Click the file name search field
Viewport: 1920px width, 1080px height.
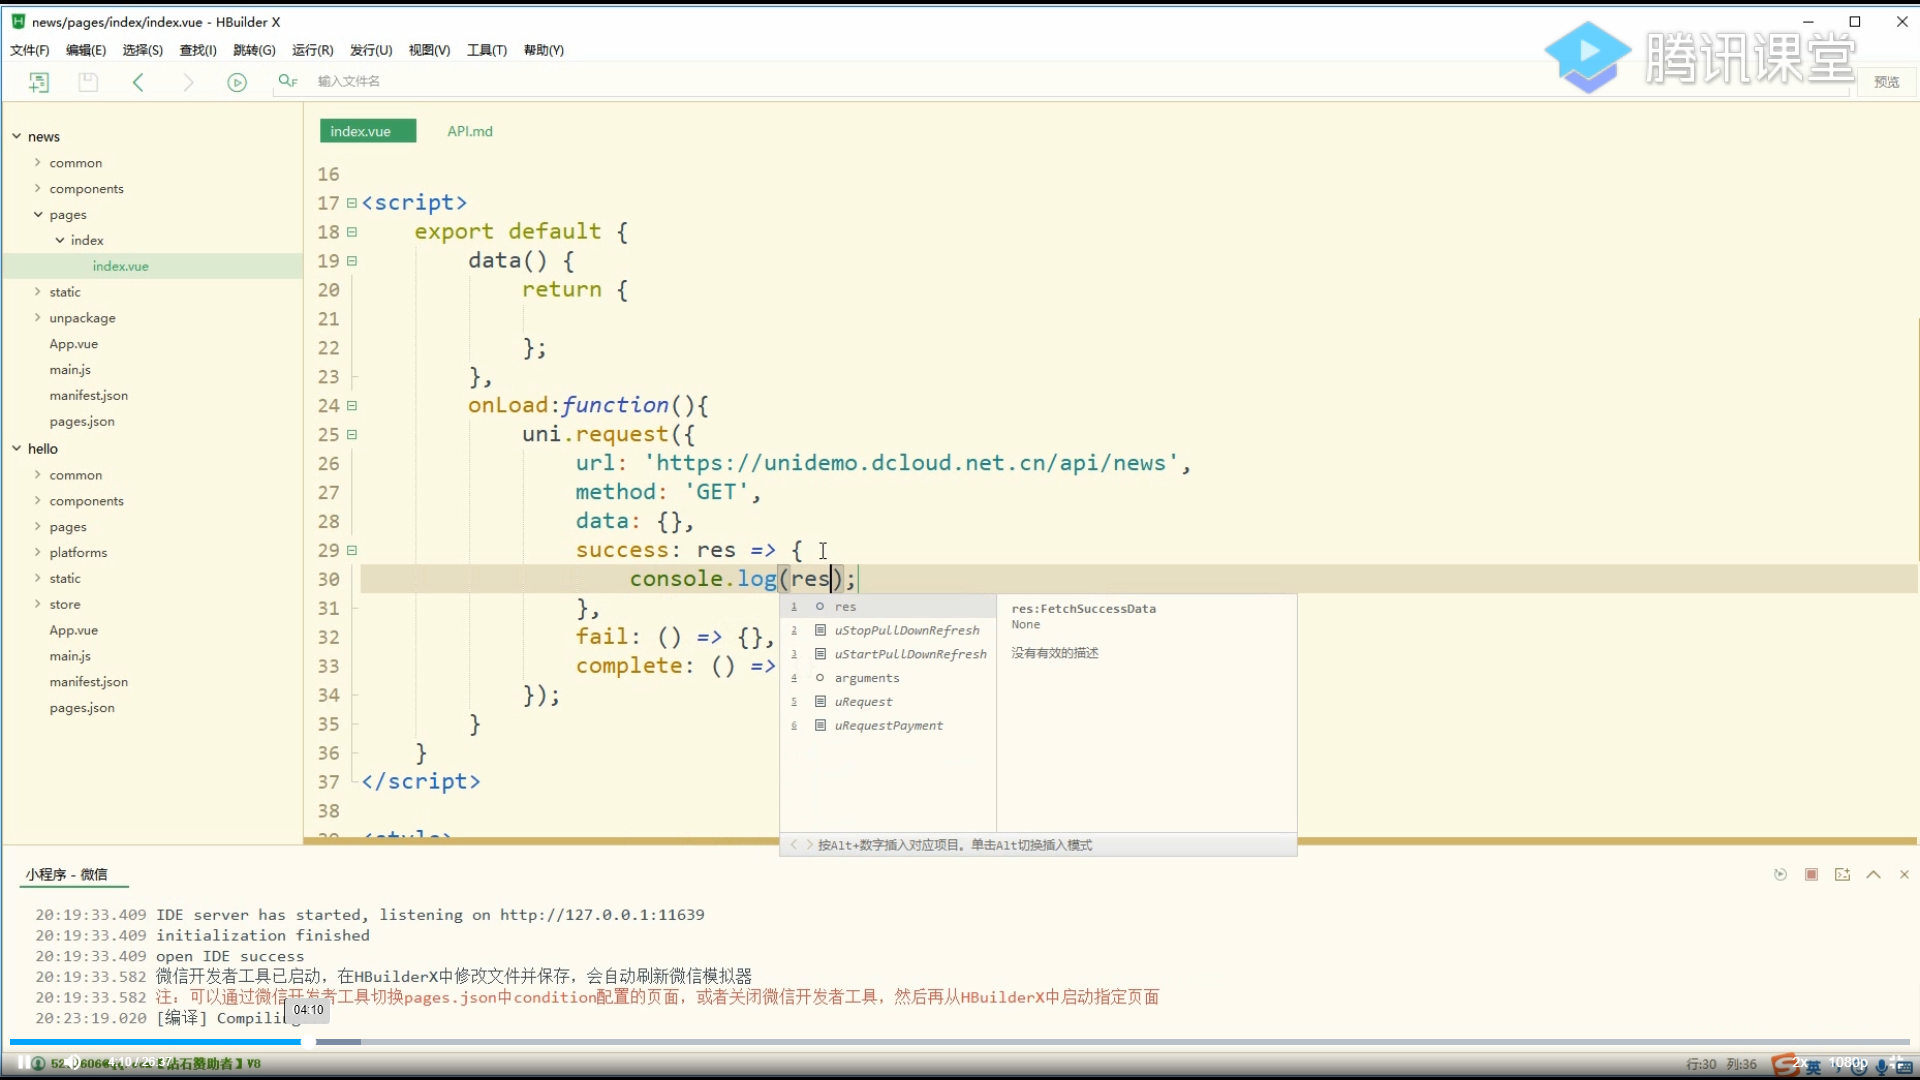[x=349, y=81]
